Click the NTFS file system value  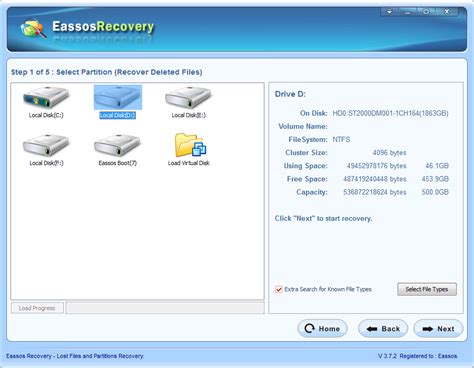[341, 140]
